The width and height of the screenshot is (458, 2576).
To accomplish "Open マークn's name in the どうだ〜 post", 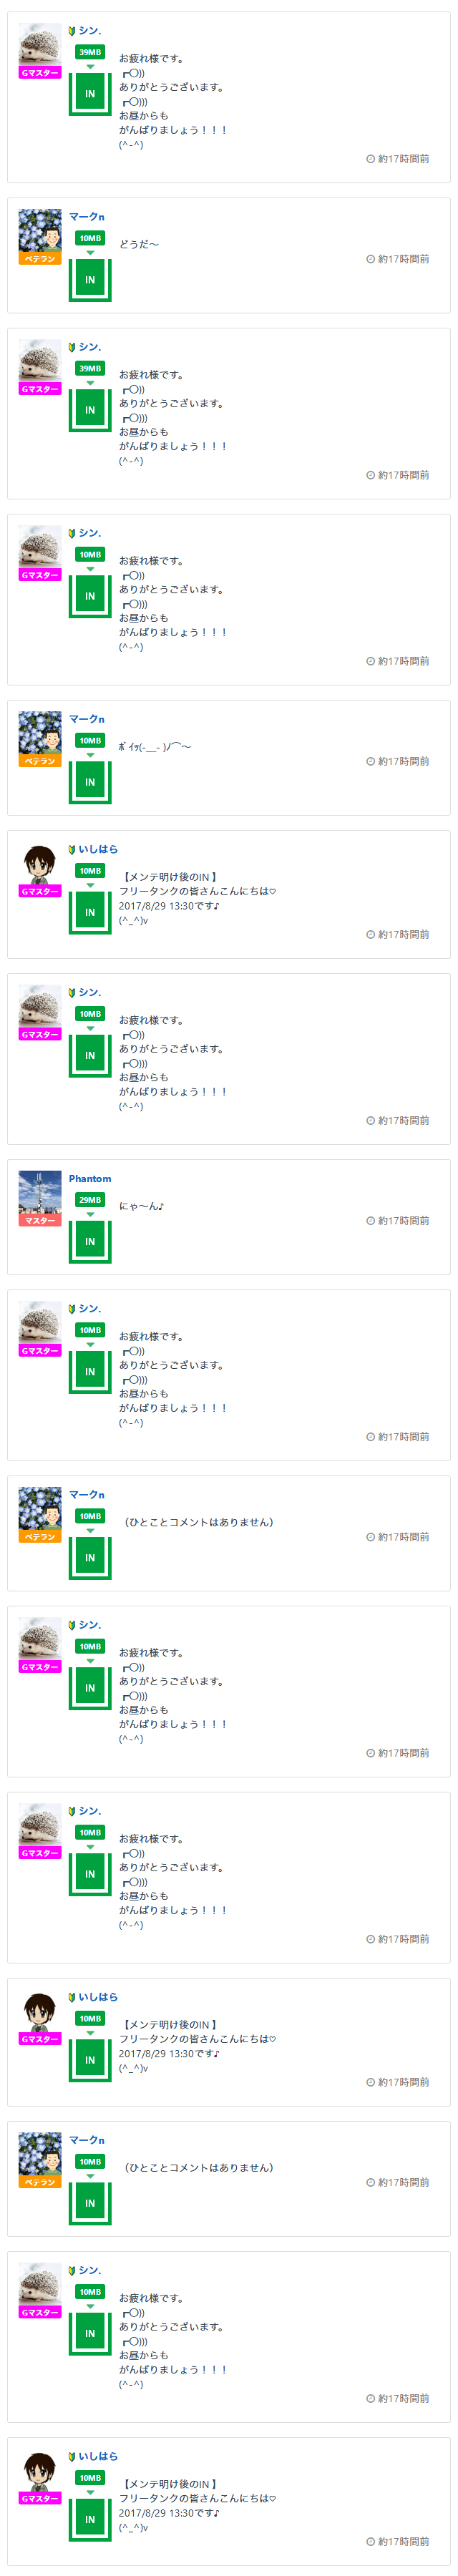I will [x=87, y=217].
